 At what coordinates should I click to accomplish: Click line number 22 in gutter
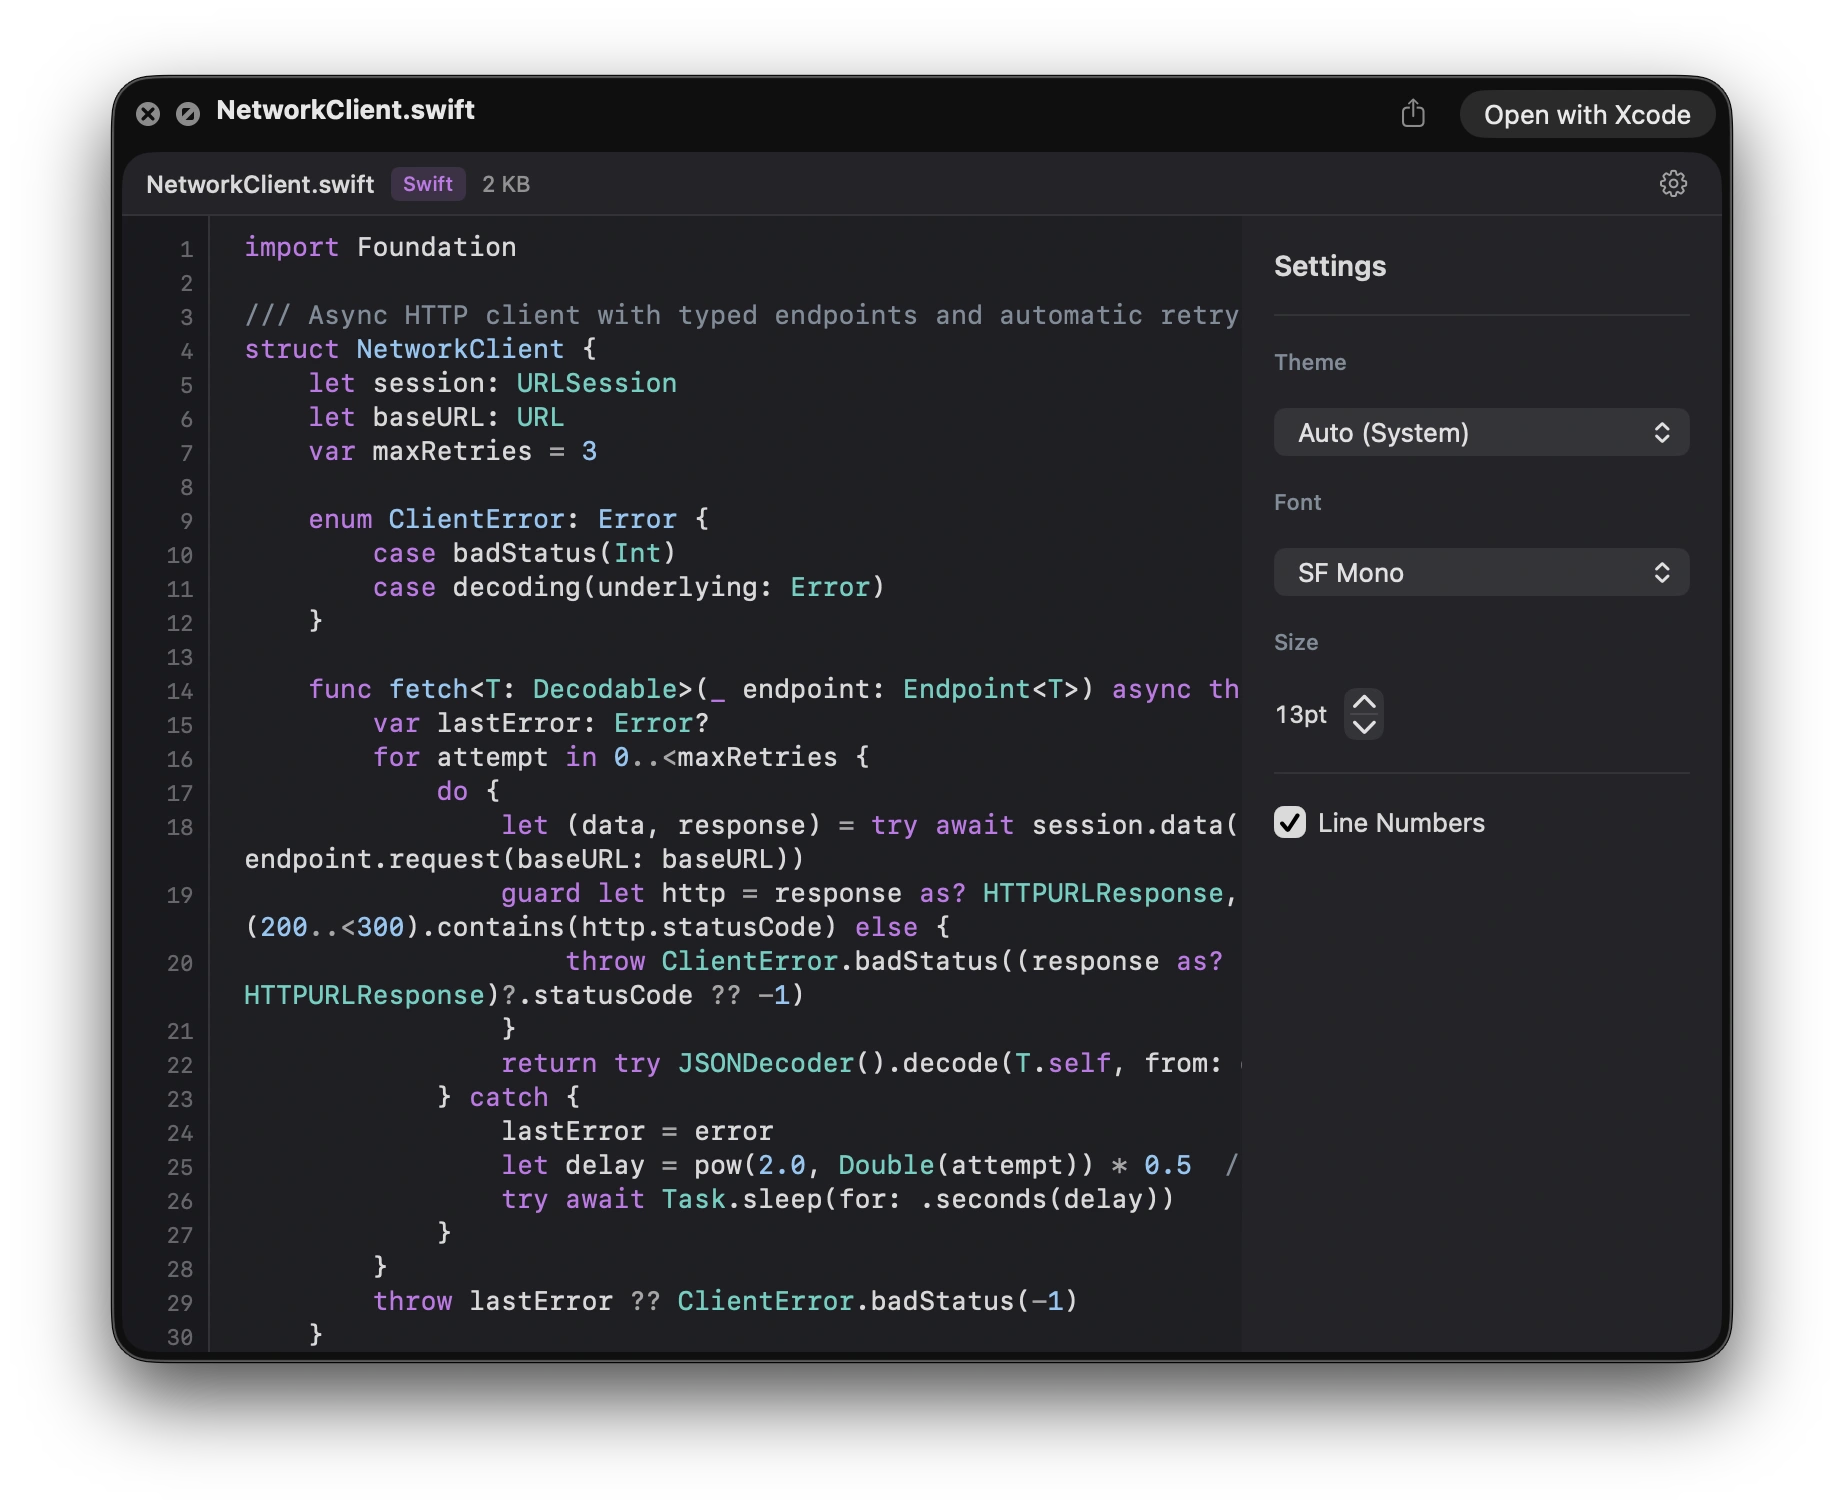pos(180,1065)
